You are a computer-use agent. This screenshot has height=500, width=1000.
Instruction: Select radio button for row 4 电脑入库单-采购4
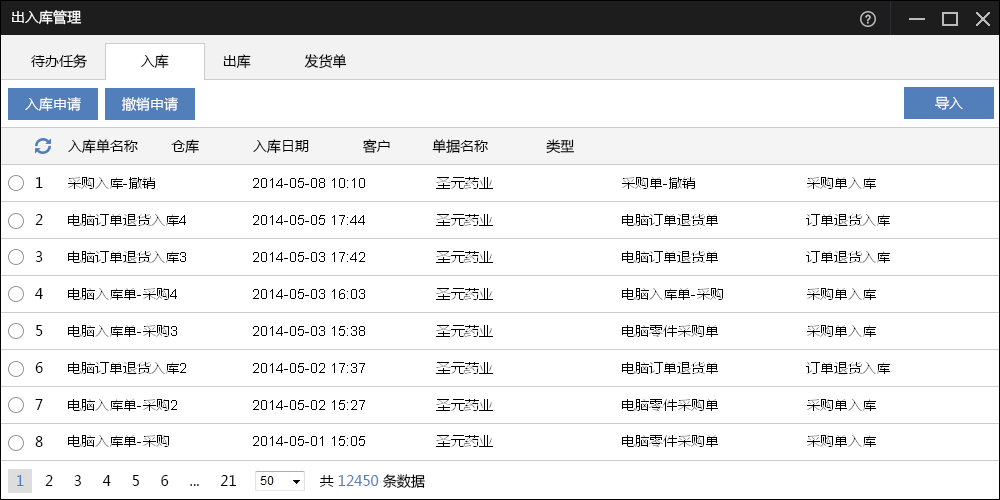pyautogui.click(x=16, y=295)
